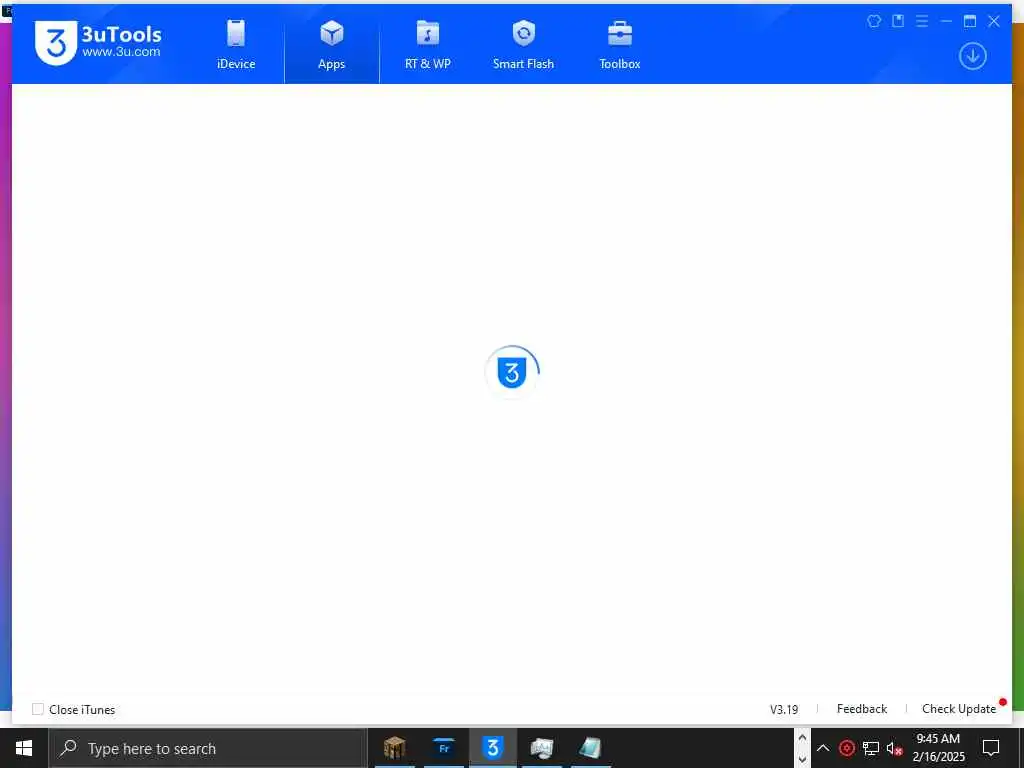Viewport: 1024px width, 768px height.
Task: Close the 3uTools window
Action: tap(994, 21)
